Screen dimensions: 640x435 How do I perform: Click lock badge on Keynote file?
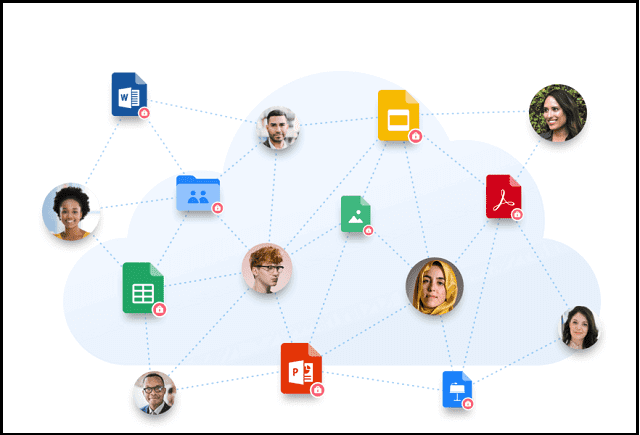468,404
